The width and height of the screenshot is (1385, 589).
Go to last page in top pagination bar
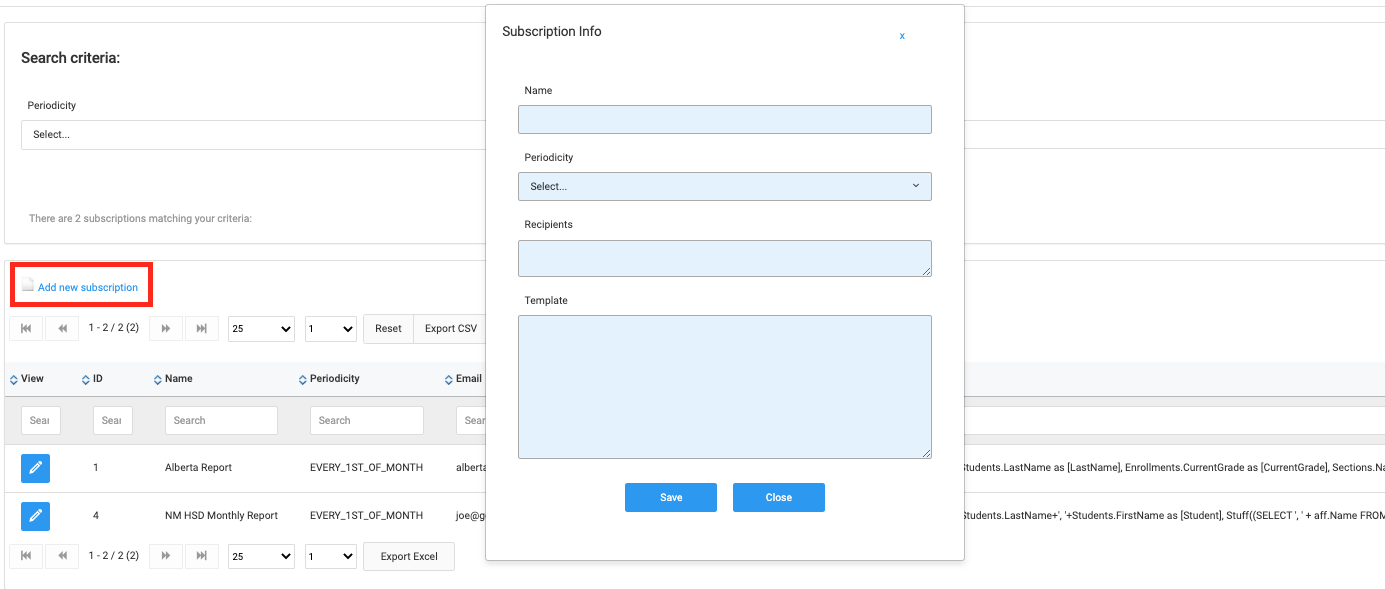pos(202,328)
